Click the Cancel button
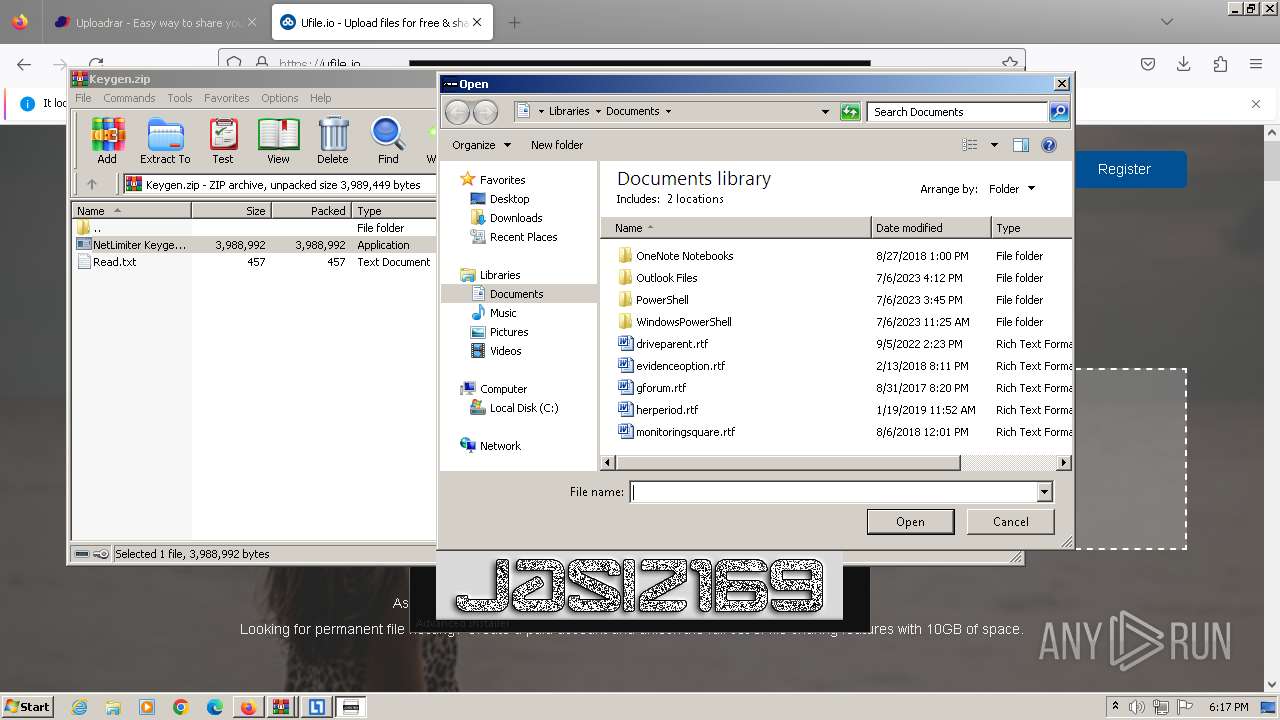The height and width of the screenshot is (720, 1280). (x=1011, y=522)
